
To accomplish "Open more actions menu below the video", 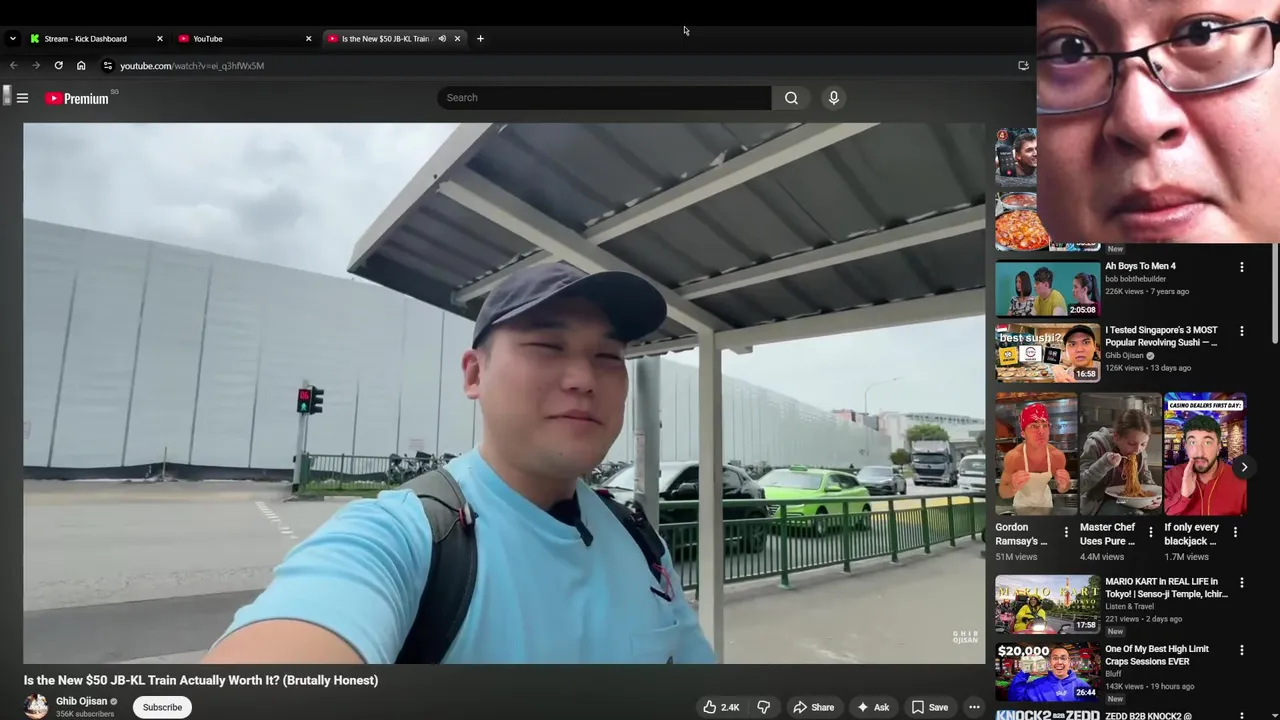I will [x=974, y=707].
